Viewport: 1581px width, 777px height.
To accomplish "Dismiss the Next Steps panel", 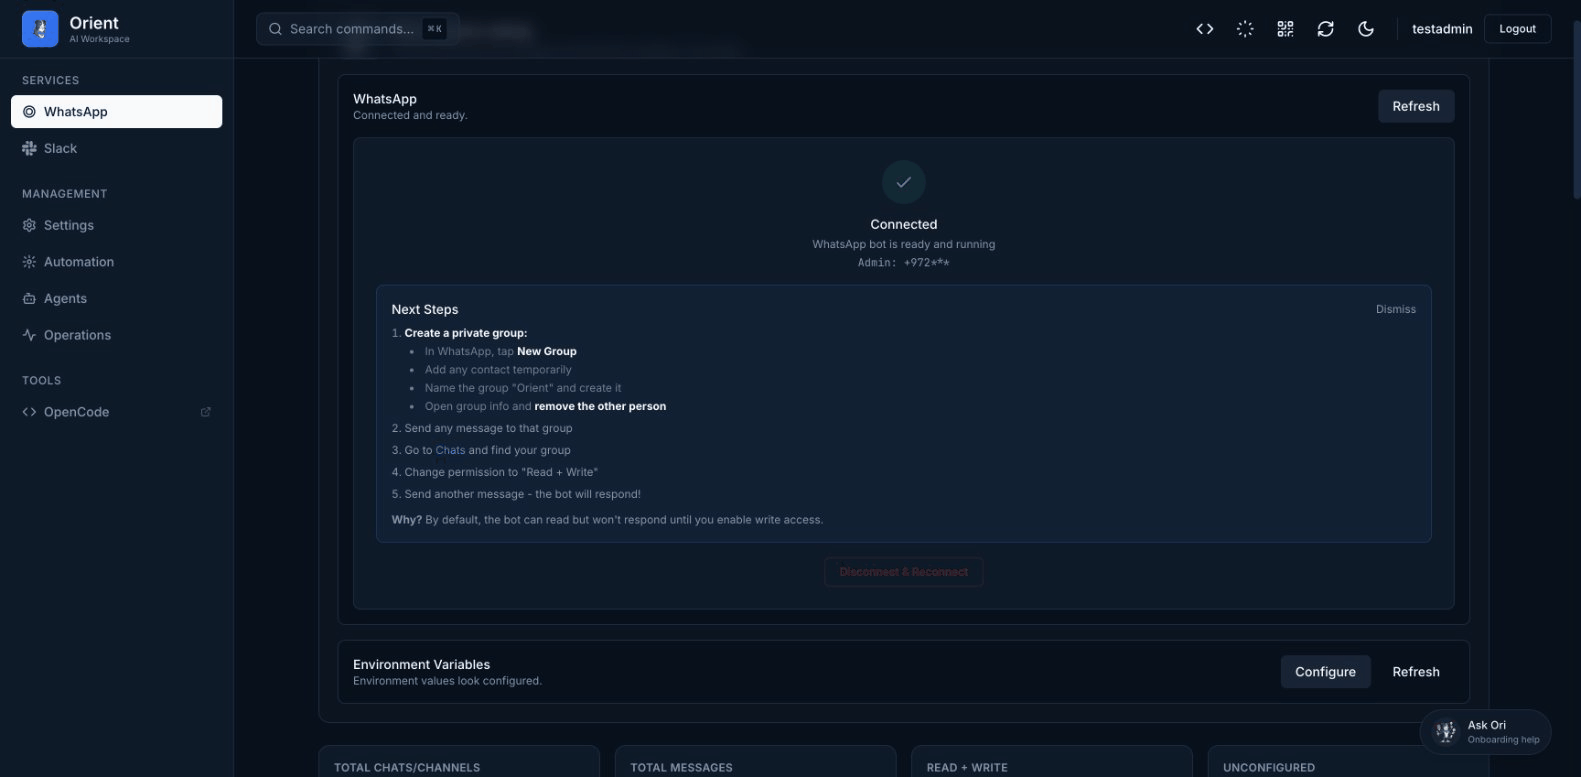I will [1395, 309].
